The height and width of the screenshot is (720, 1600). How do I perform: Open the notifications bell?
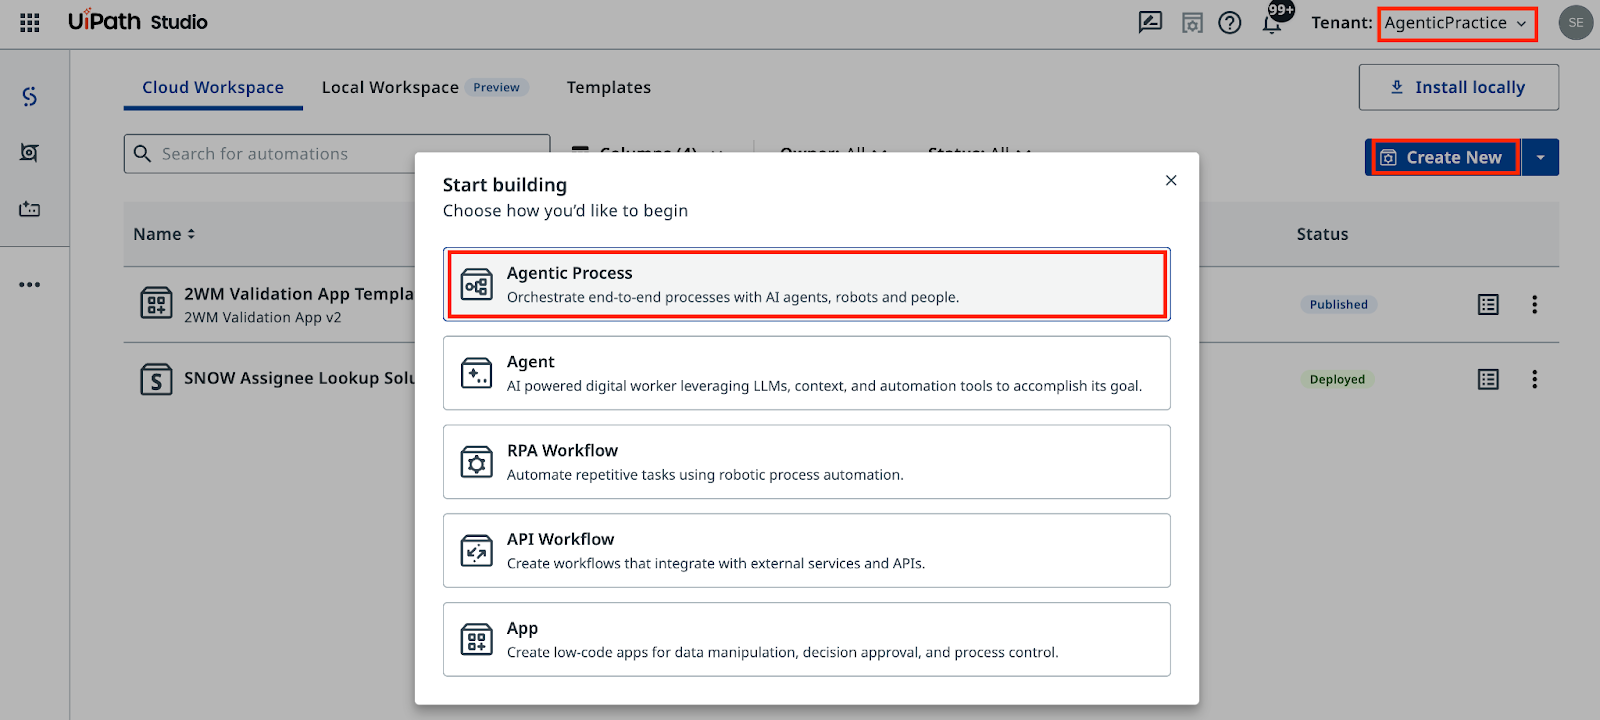point(1272,22)
